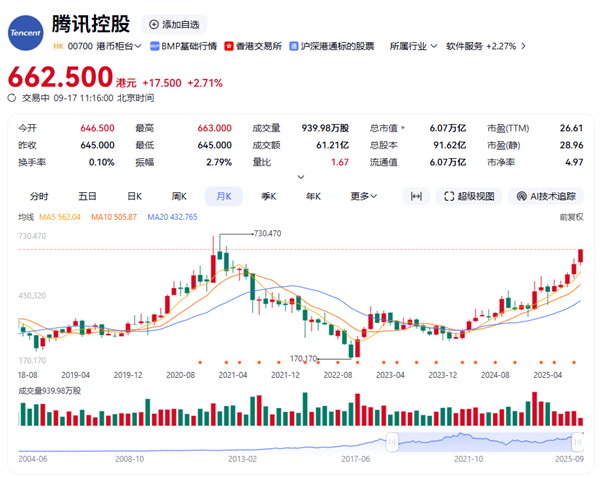This screenshot has width=600, height=478.
Task: Select the 日K daily candlestick tab
Action: 133,196
